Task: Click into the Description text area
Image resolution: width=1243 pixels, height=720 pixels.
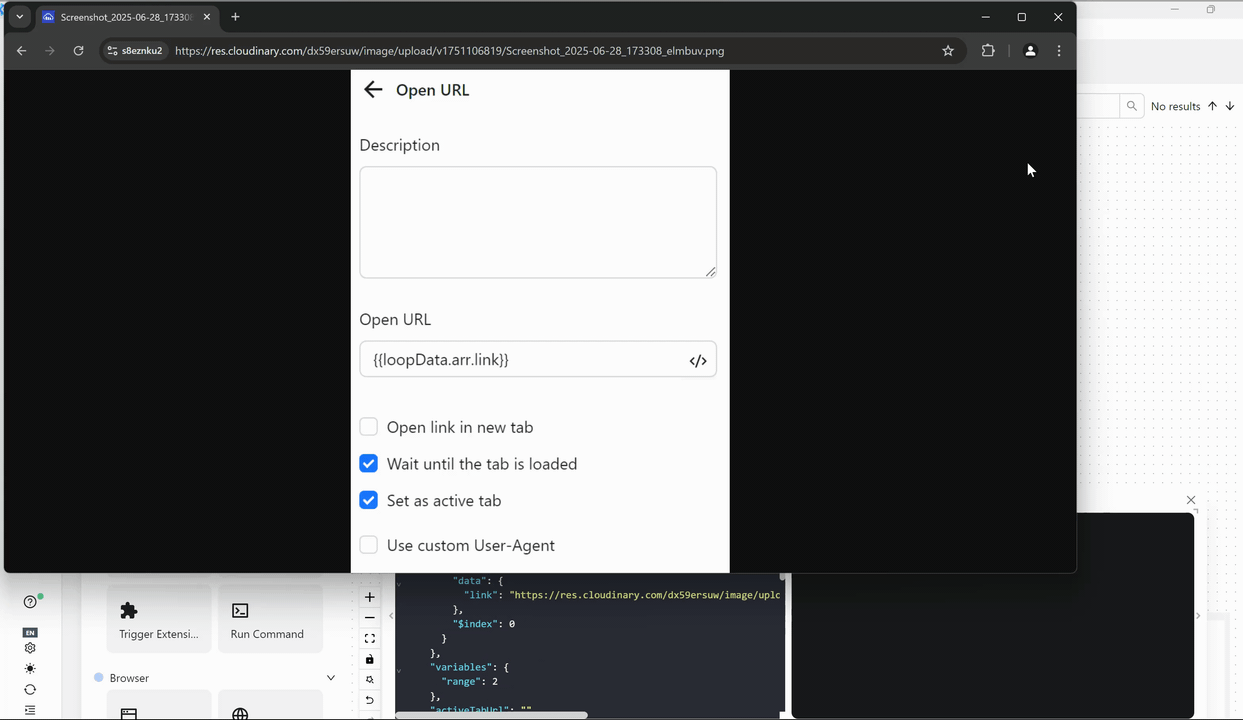Action: point(538,222)
